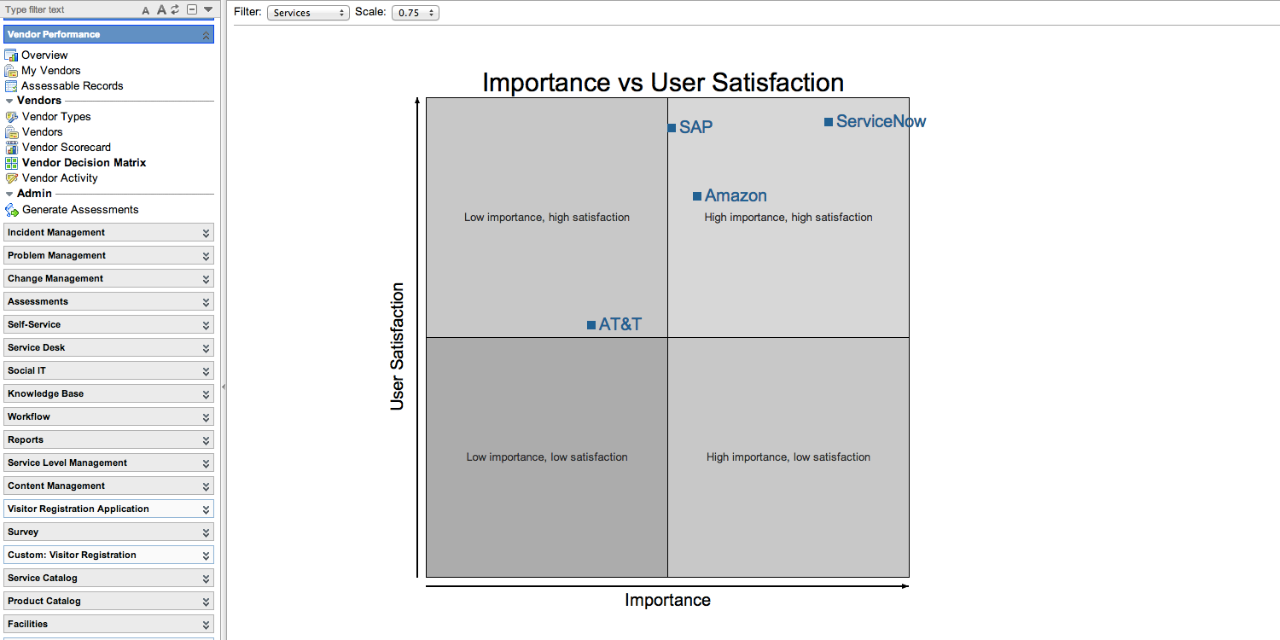The height and width of the screenshot is (640, 1280).
Task: Increase navigator text size with large A
Action: [x=160, y=10]
